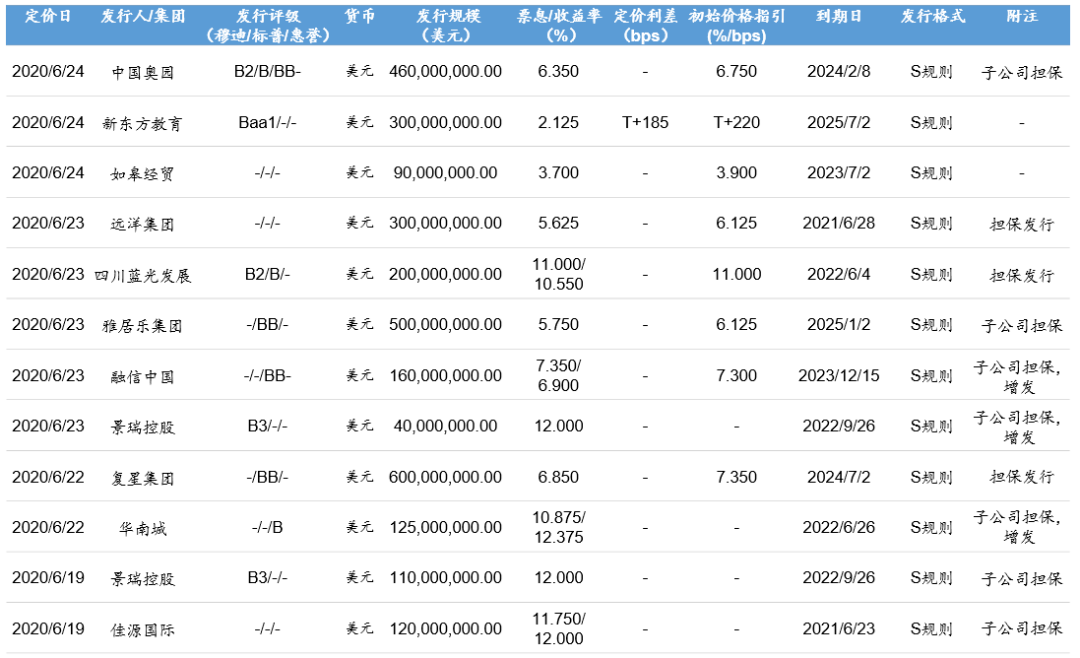Click the 发行评级 column header
This screenshot has width=1080, height=658.
click(268, 25)
